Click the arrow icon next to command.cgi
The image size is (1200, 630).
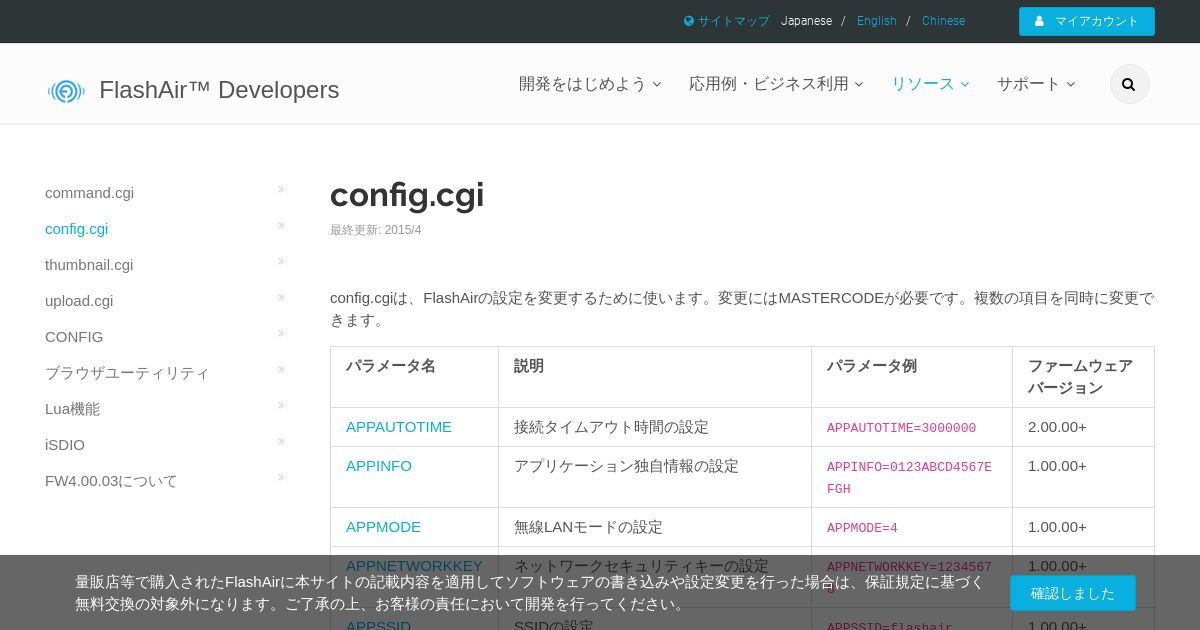click(x=281, y=189)
